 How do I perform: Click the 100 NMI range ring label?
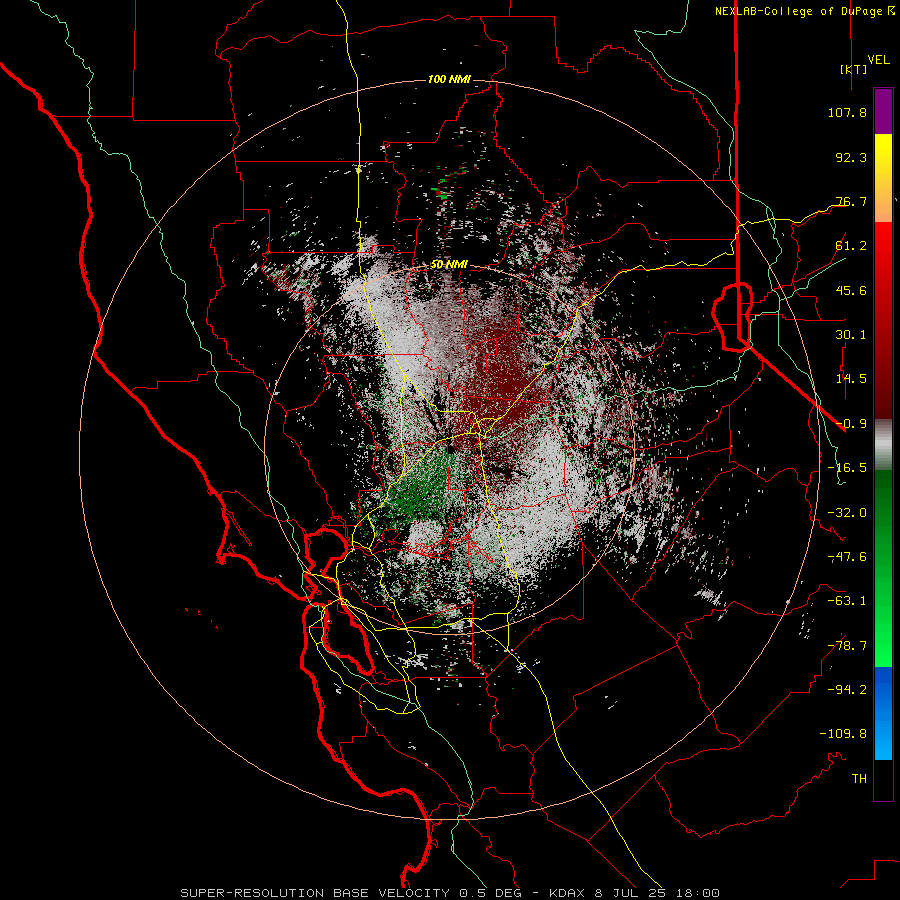[x=449, y=79]
